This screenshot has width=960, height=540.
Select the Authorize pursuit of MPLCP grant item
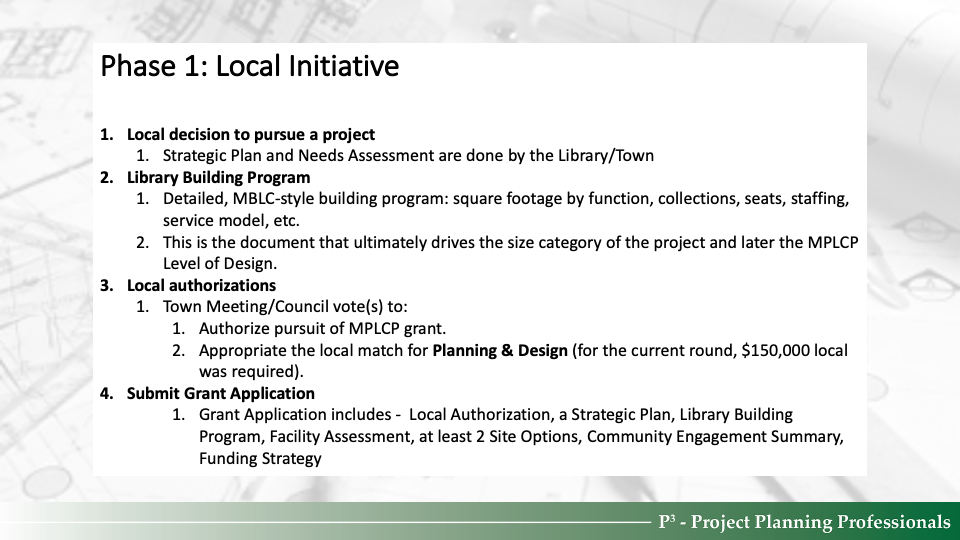(x=322, y=328)
